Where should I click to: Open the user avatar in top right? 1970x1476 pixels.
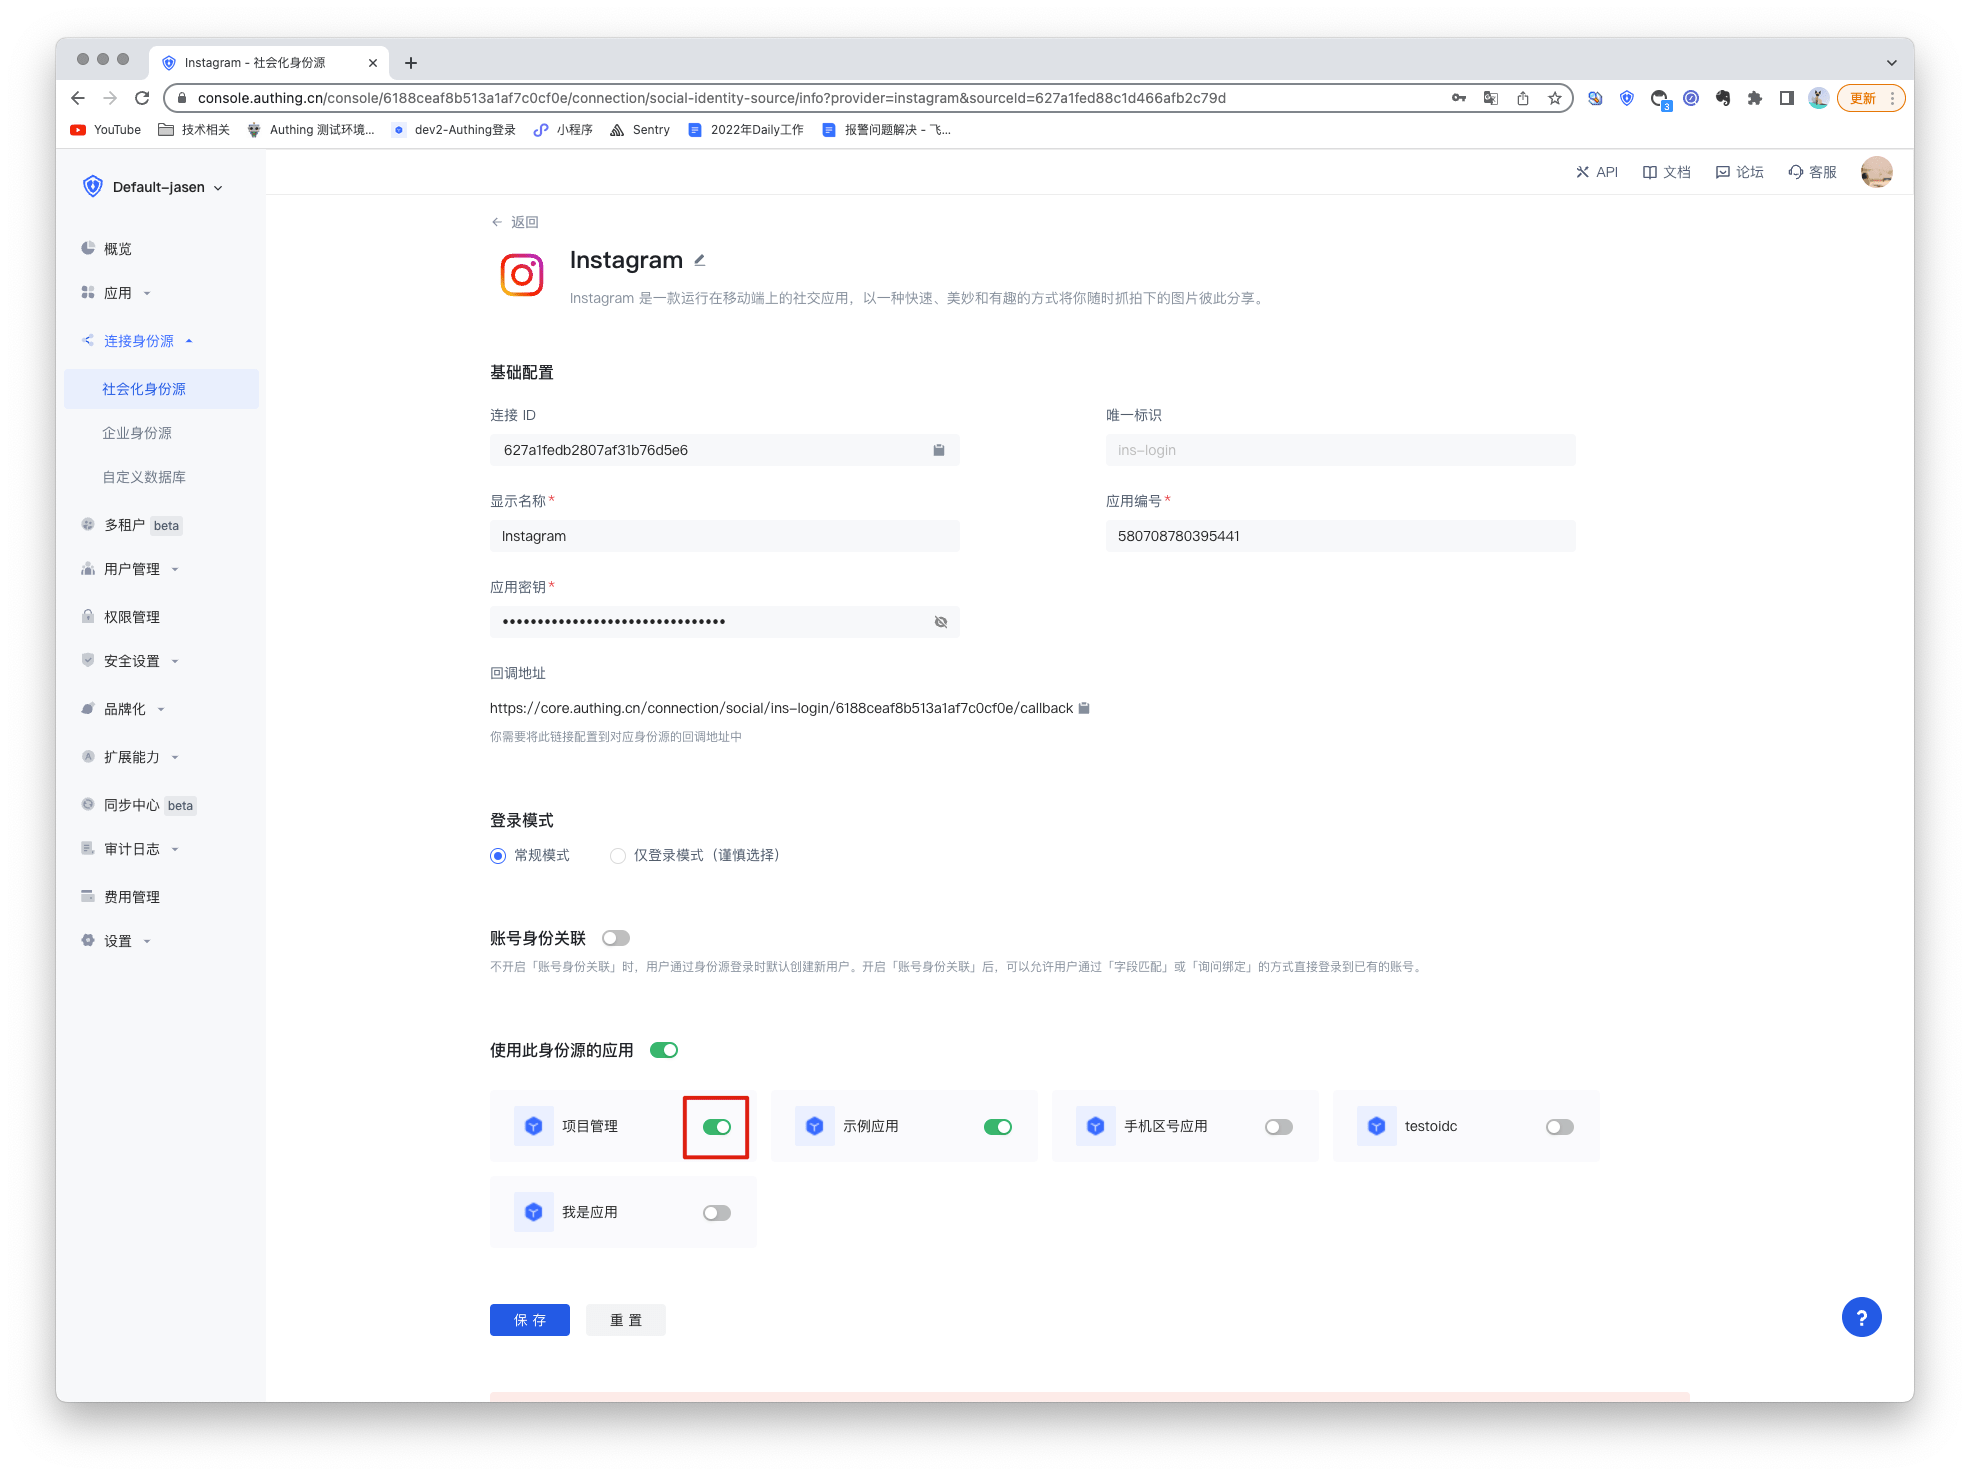(1875, 172)
